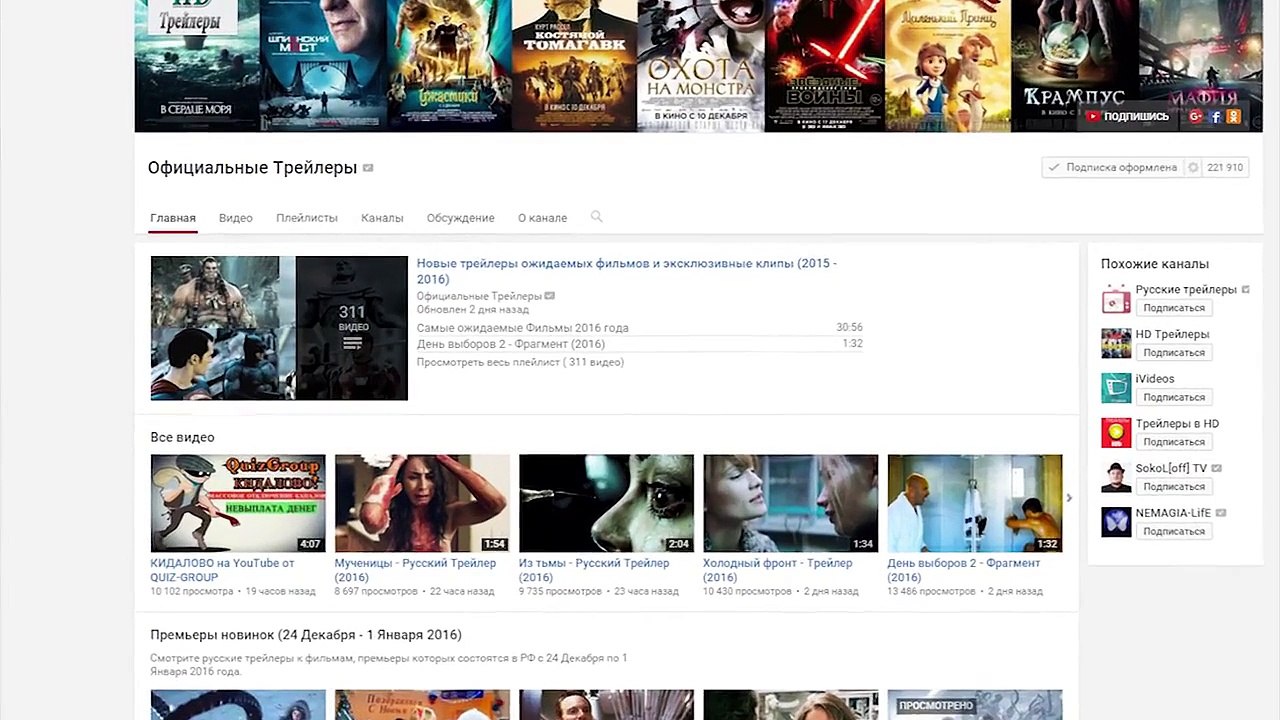Click the Трейлеры в HD channel avatar
The image size is (1280, 720).
point(1116,433)
